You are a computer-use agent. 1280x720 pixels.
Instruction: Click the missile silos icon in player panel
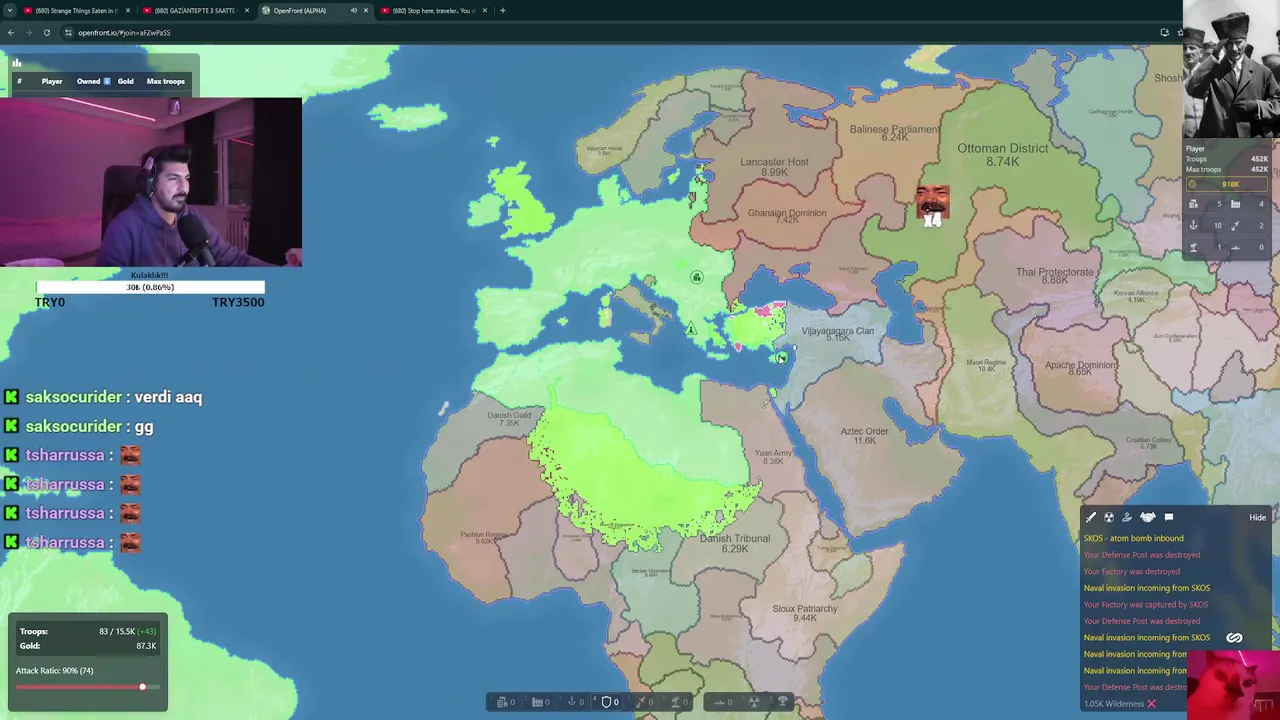1235,225
